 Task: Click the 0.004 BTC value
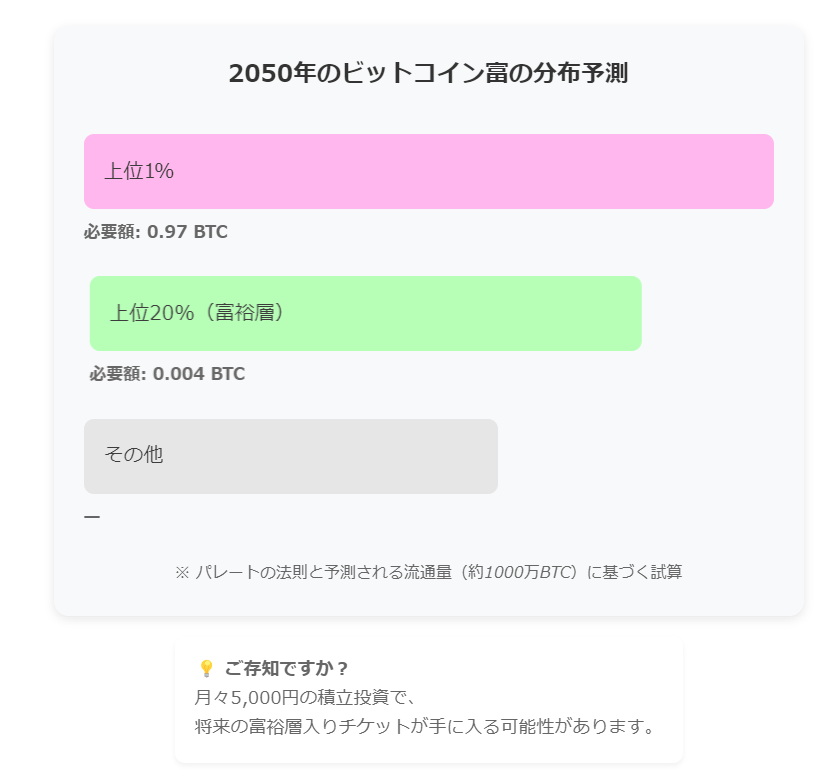[x=198, y=374]
